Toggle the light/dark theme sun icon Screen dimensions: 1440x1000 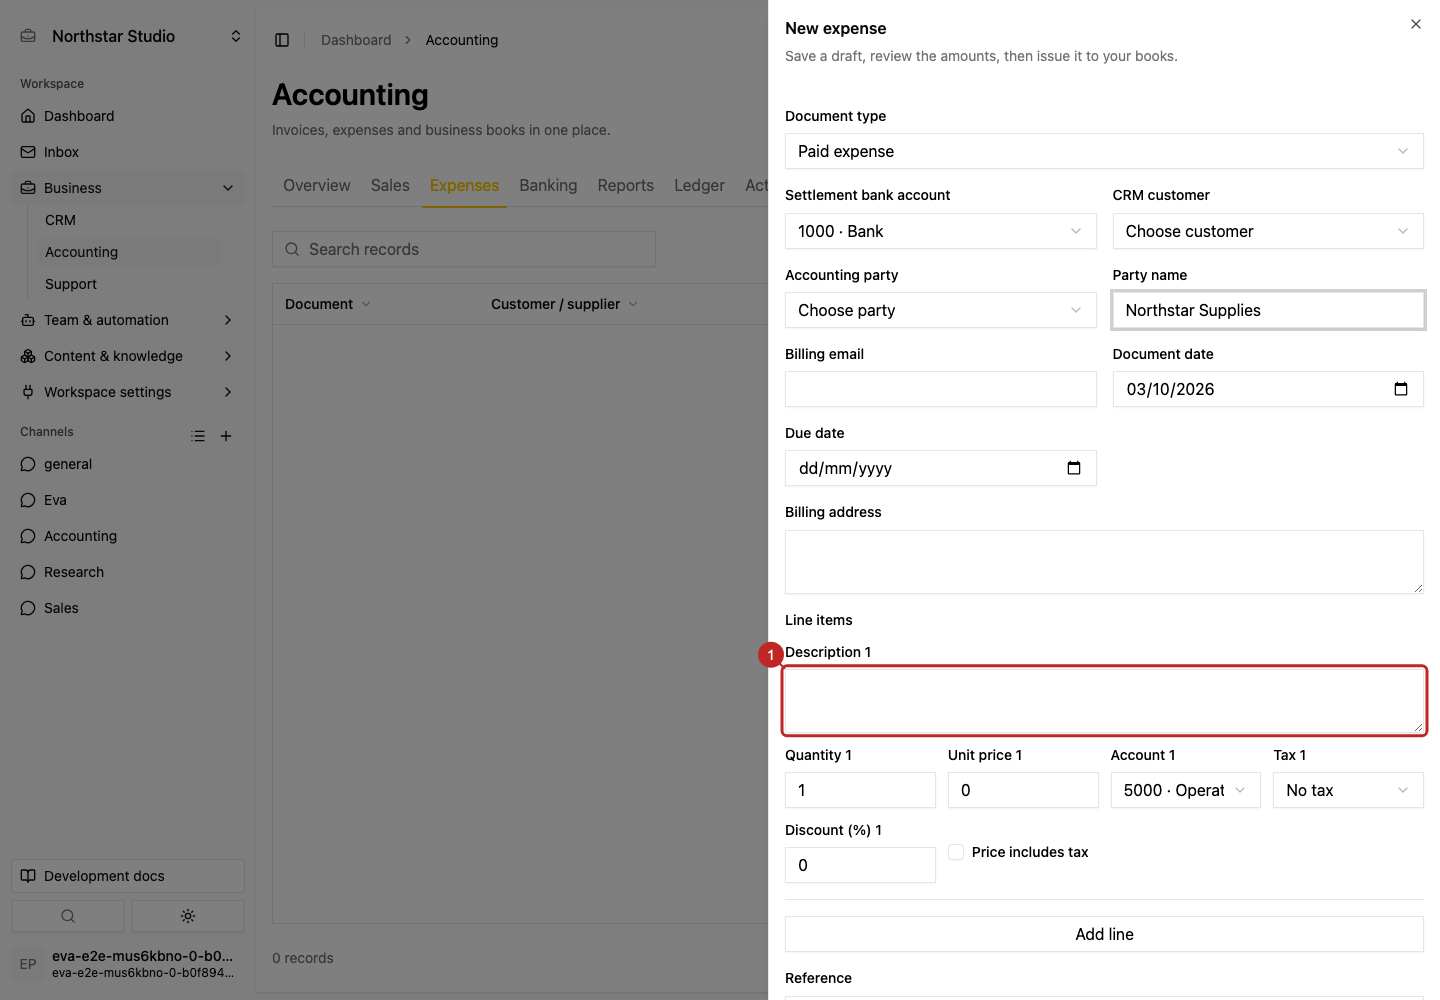(x=188, y=916)
